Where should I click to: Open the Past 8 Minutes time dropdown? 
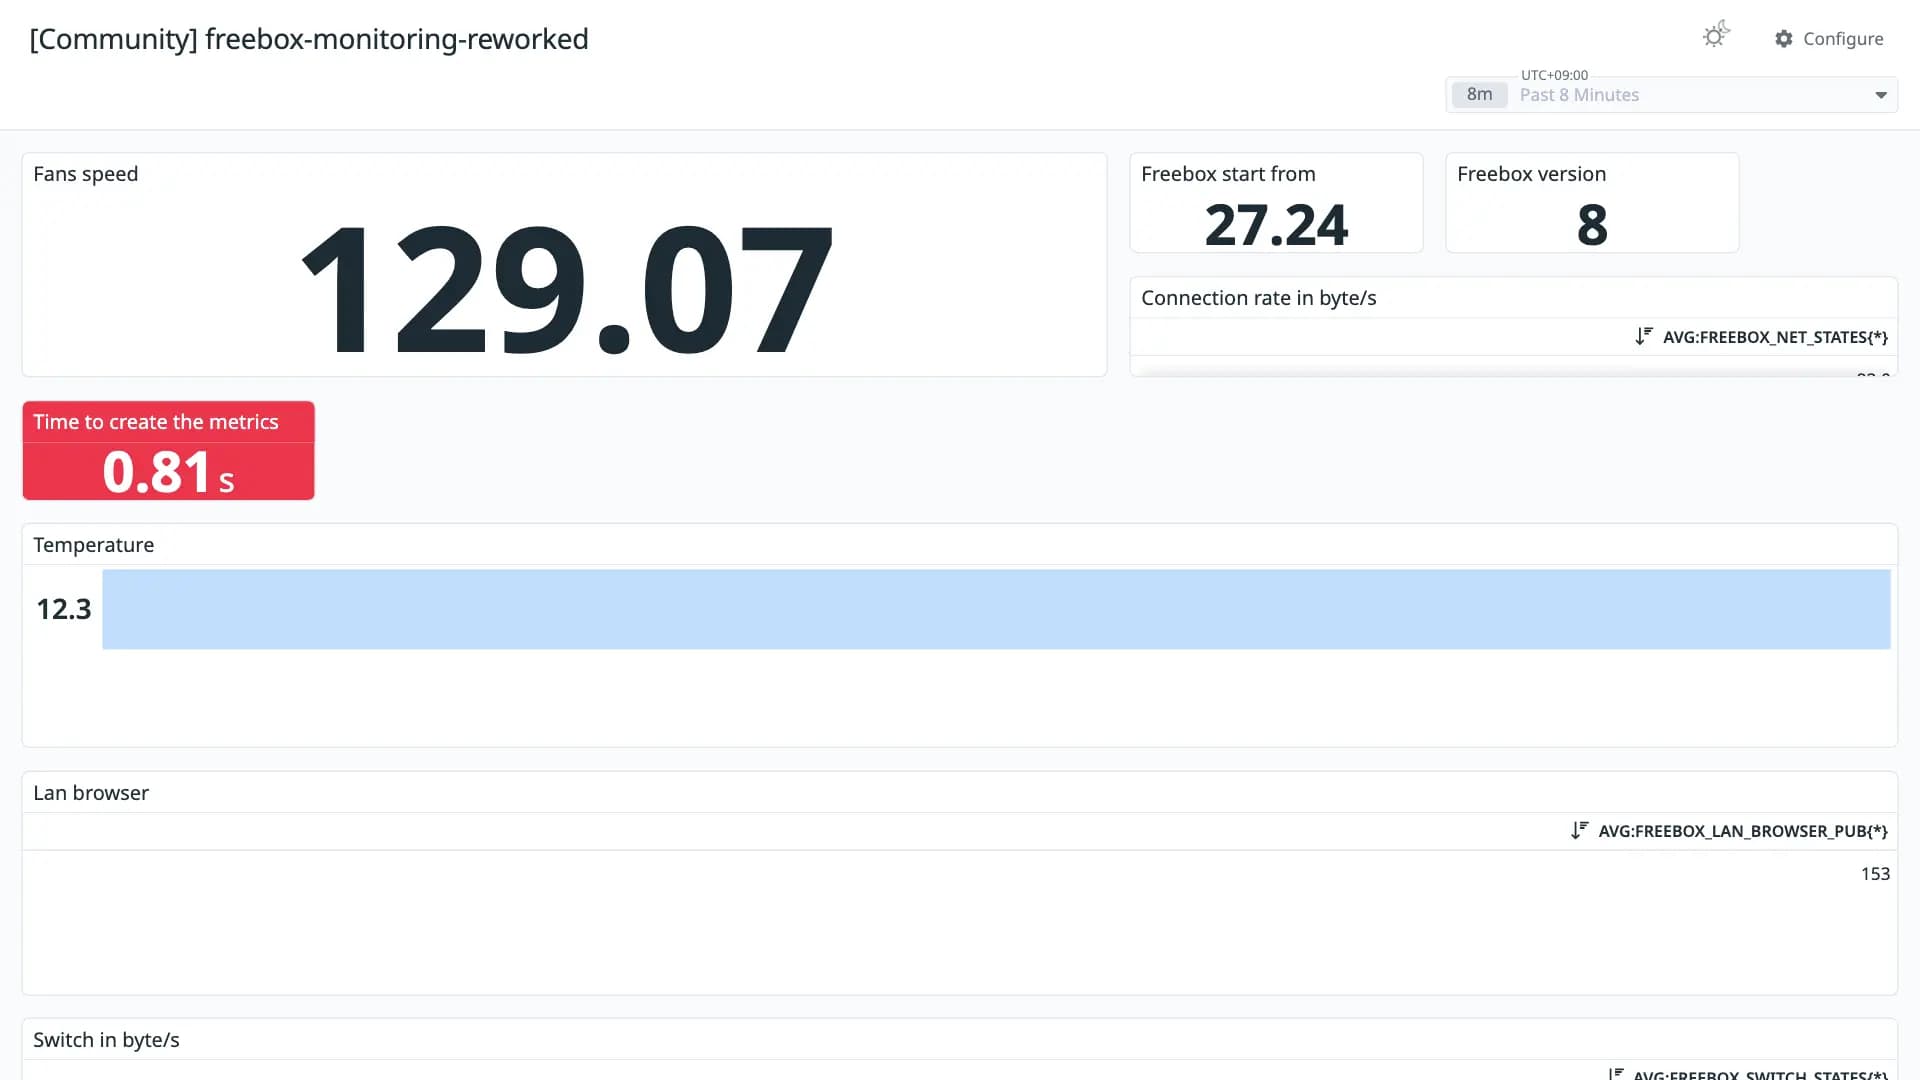click(1671, 95)
